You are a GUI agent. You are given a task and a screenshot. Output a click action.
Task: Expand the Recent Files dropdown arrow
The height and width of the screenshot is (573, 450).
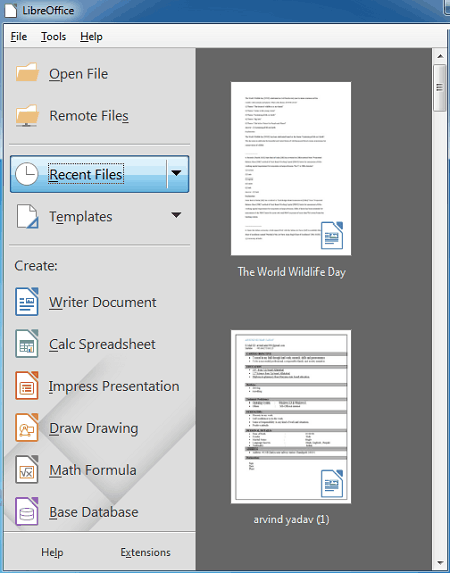177,173
